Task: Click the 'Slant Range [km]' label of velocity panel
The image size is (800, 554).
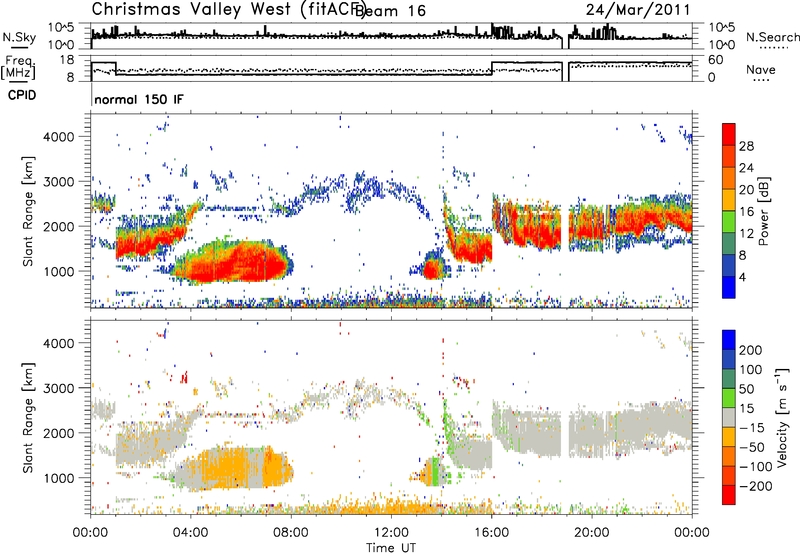Action: 28,418
